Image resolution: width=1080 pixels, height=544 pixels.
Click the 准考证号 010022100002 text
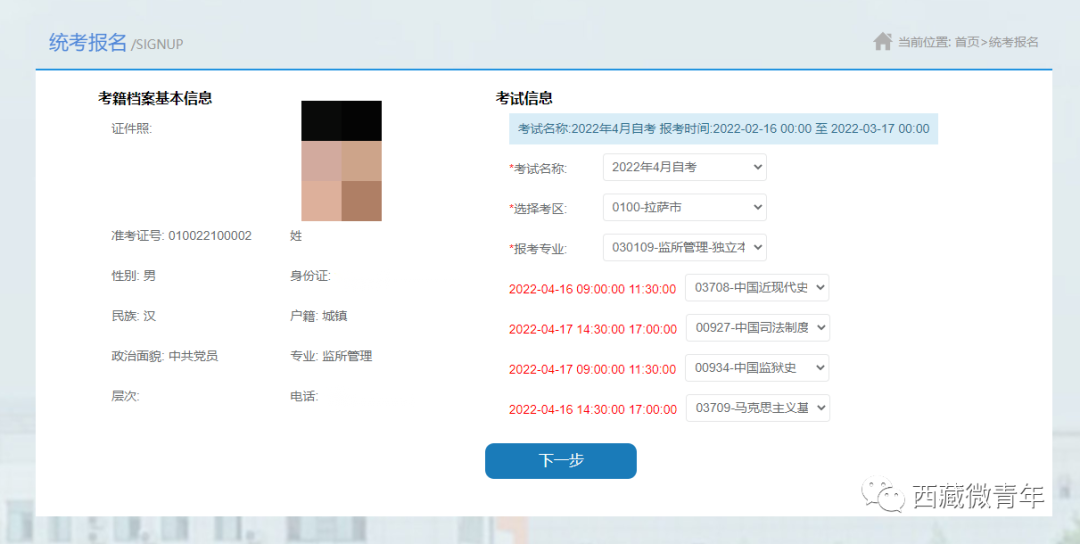point(181,236)
